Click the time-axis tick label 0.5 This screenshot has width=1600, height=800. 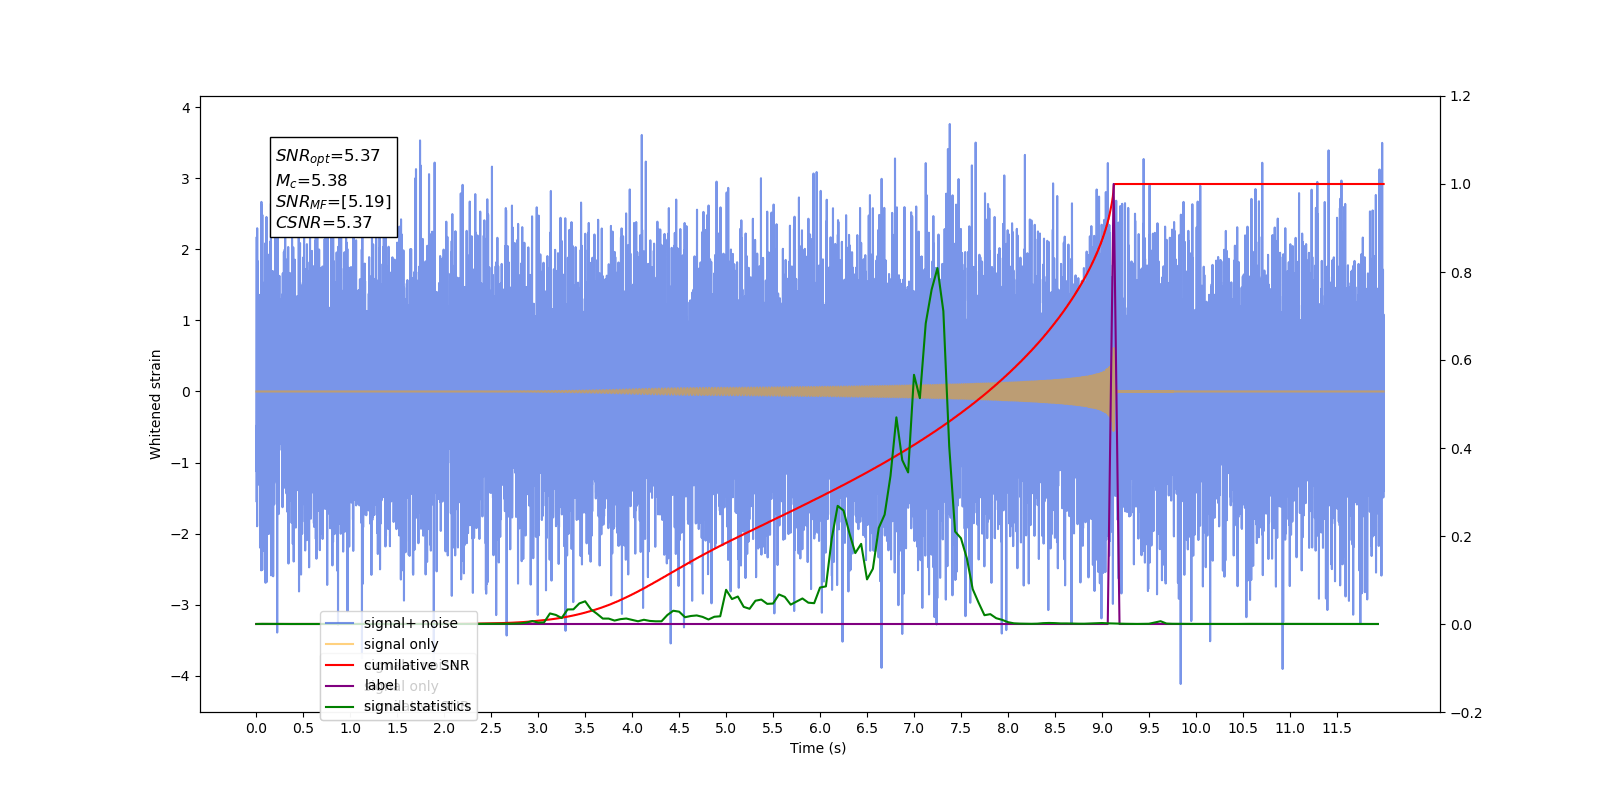tap(303, 728)
